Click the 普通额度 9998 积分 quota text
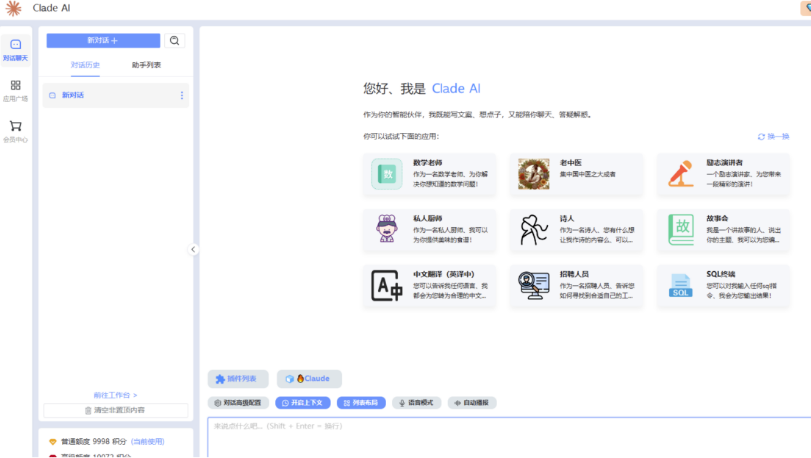 [94, 441]
